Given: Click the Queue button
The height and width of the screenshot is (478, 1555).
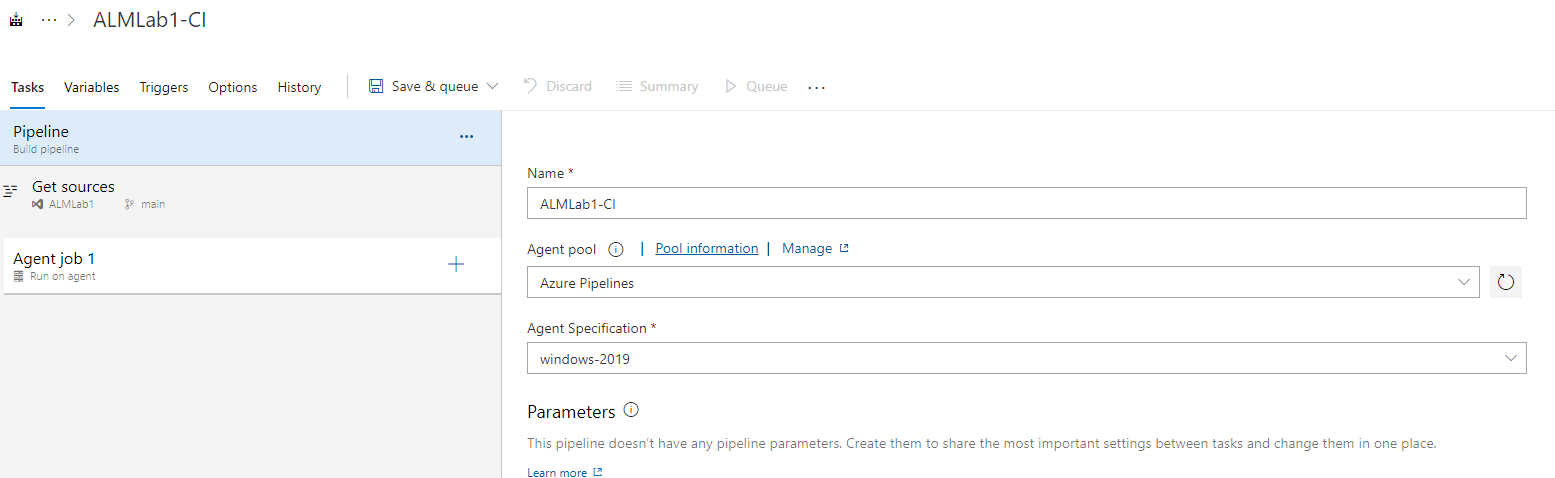Looking at the screenshot, I should click(x=756, y=86).
